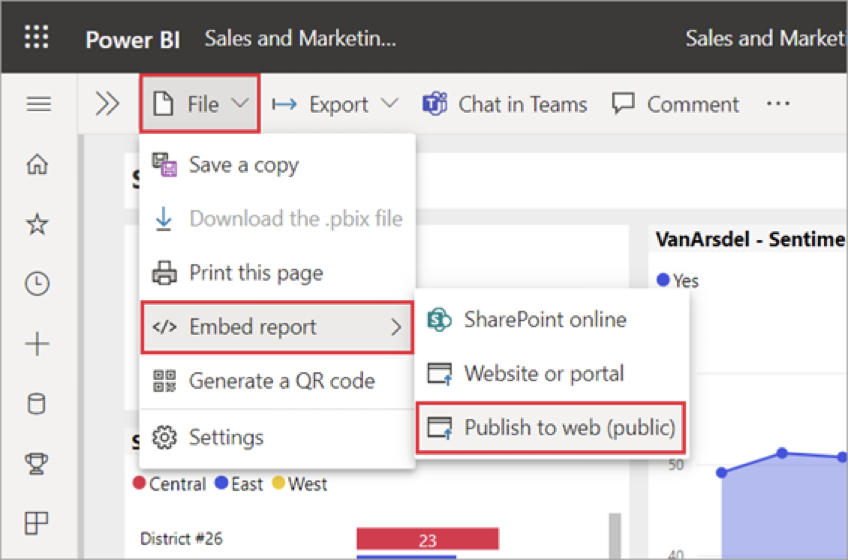Open the Export dropdown menu
This screenshot has width=848, height=560.
[335, 104]
